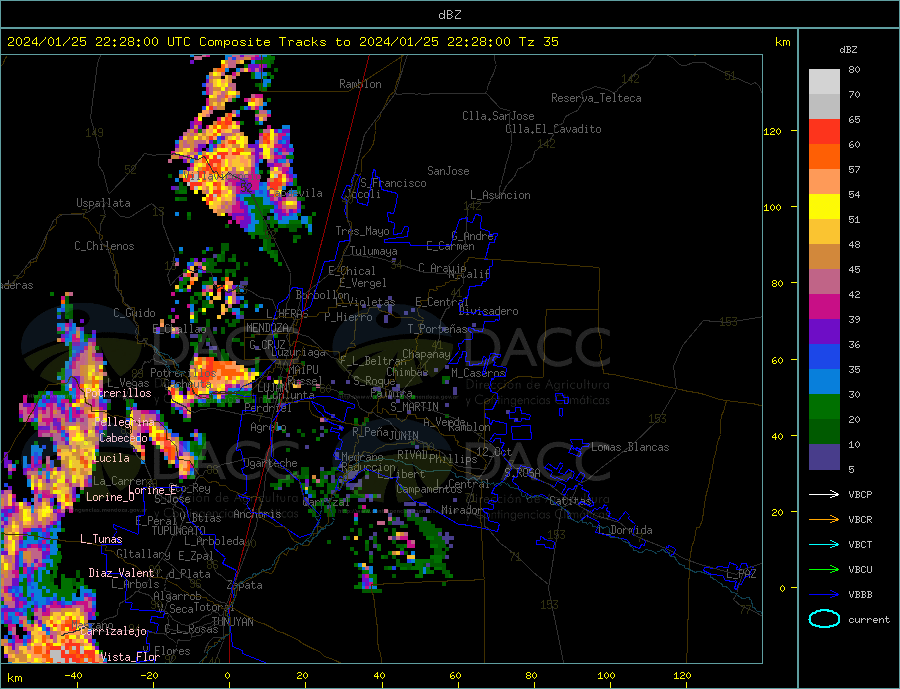This screenshot has height=689, width=900.
Task: Click the Carrizalejo place label
Action: click(x=113, y=632)
